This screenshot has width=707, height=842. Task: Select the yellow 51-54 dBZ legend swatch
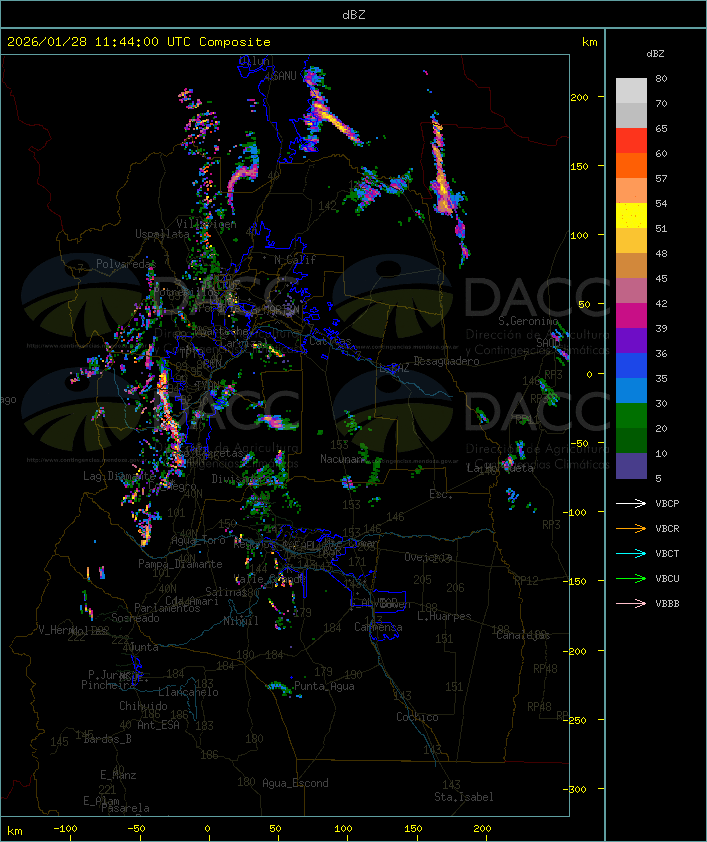pyautogui.click(x=631, y=216)
